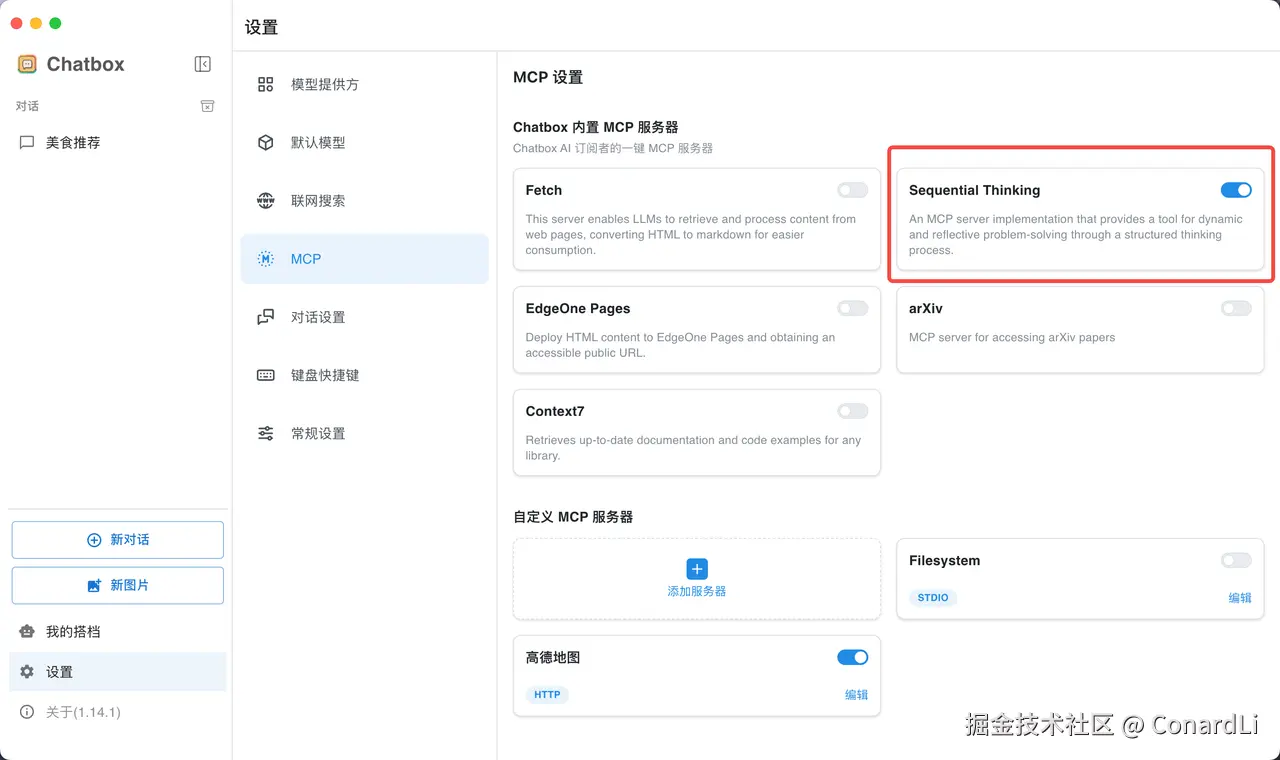Open 我的搭档 in the sidebar
This screenshot has width=1280, height=760.
(117, 632)
